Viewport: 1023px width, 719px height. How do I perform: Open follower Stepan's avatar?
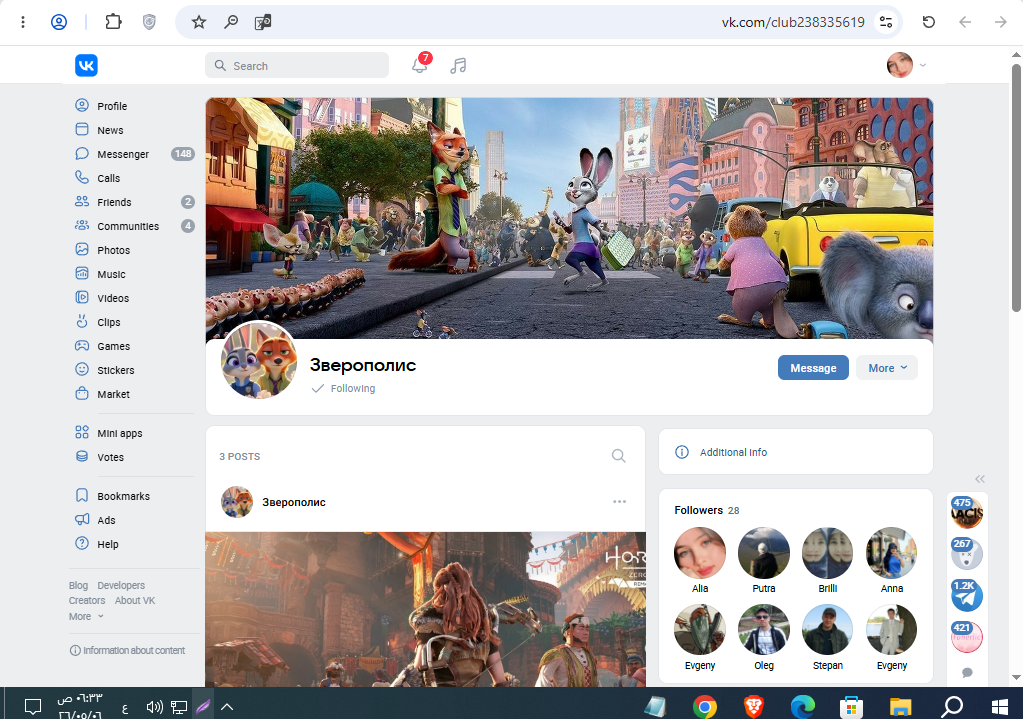point(827,630)
